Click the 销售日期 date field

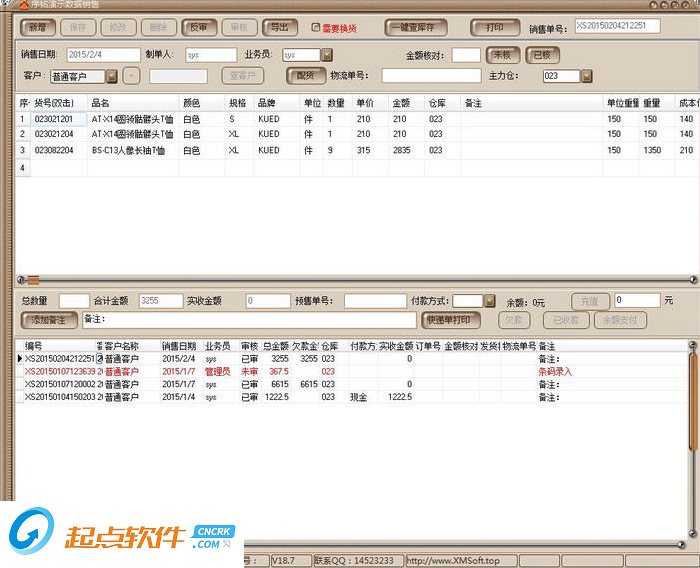pyautogui.click(x=104, y=55)
